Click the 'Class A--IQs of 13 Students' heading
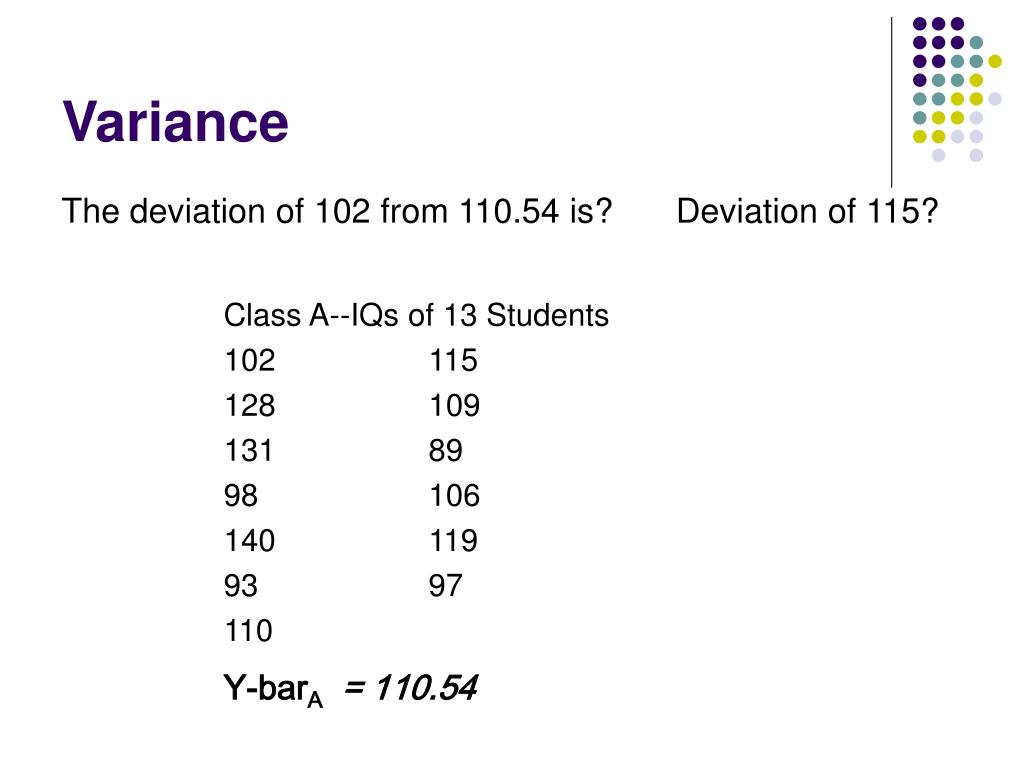Viewport: 1024px width, 768px height. pos(416,315)
